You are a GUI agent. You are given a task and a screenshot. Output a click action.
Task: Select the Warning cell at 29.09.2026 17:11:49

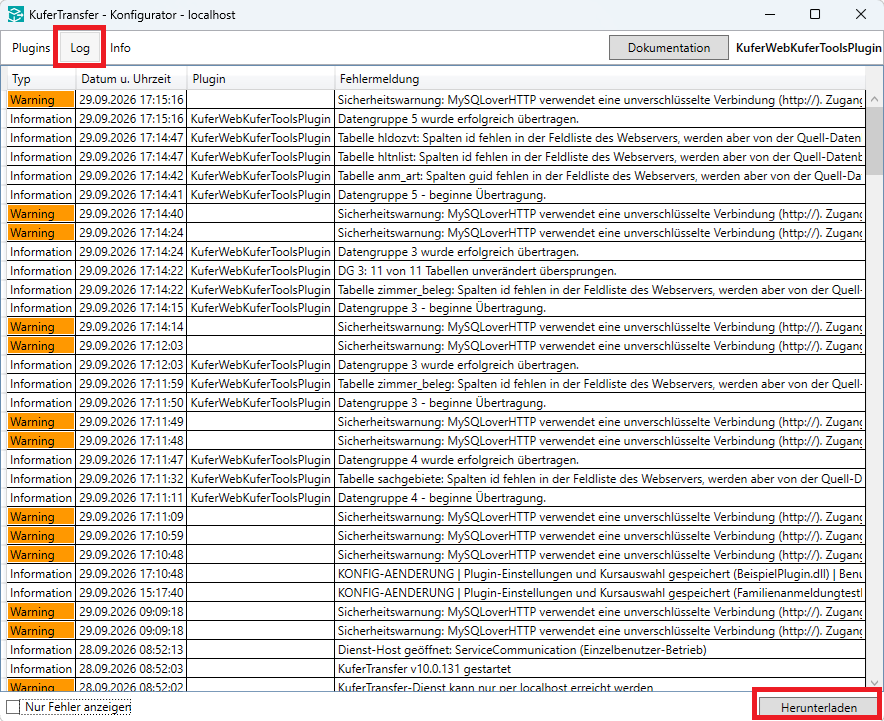[41, 422]
